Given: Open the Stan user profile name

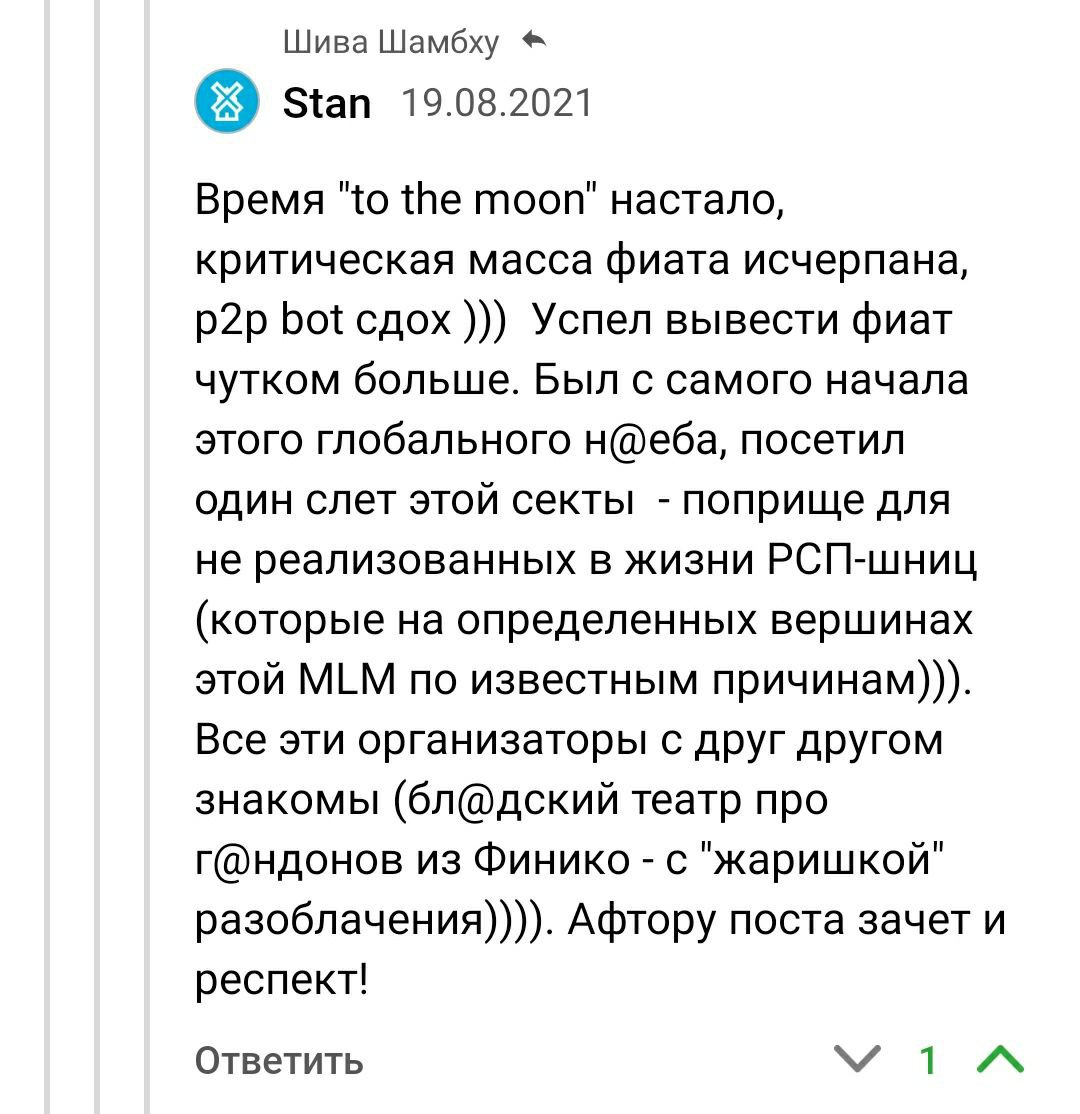Looking at the screenshot, I should (327, 103).
